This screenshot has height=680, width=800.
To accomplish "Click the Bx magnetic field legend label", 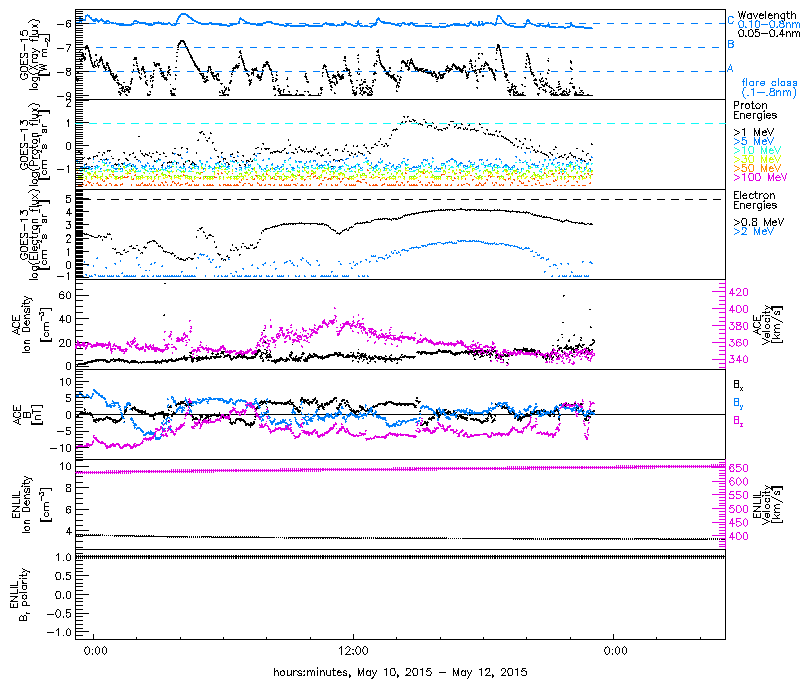I will click(x=738, y=384).
